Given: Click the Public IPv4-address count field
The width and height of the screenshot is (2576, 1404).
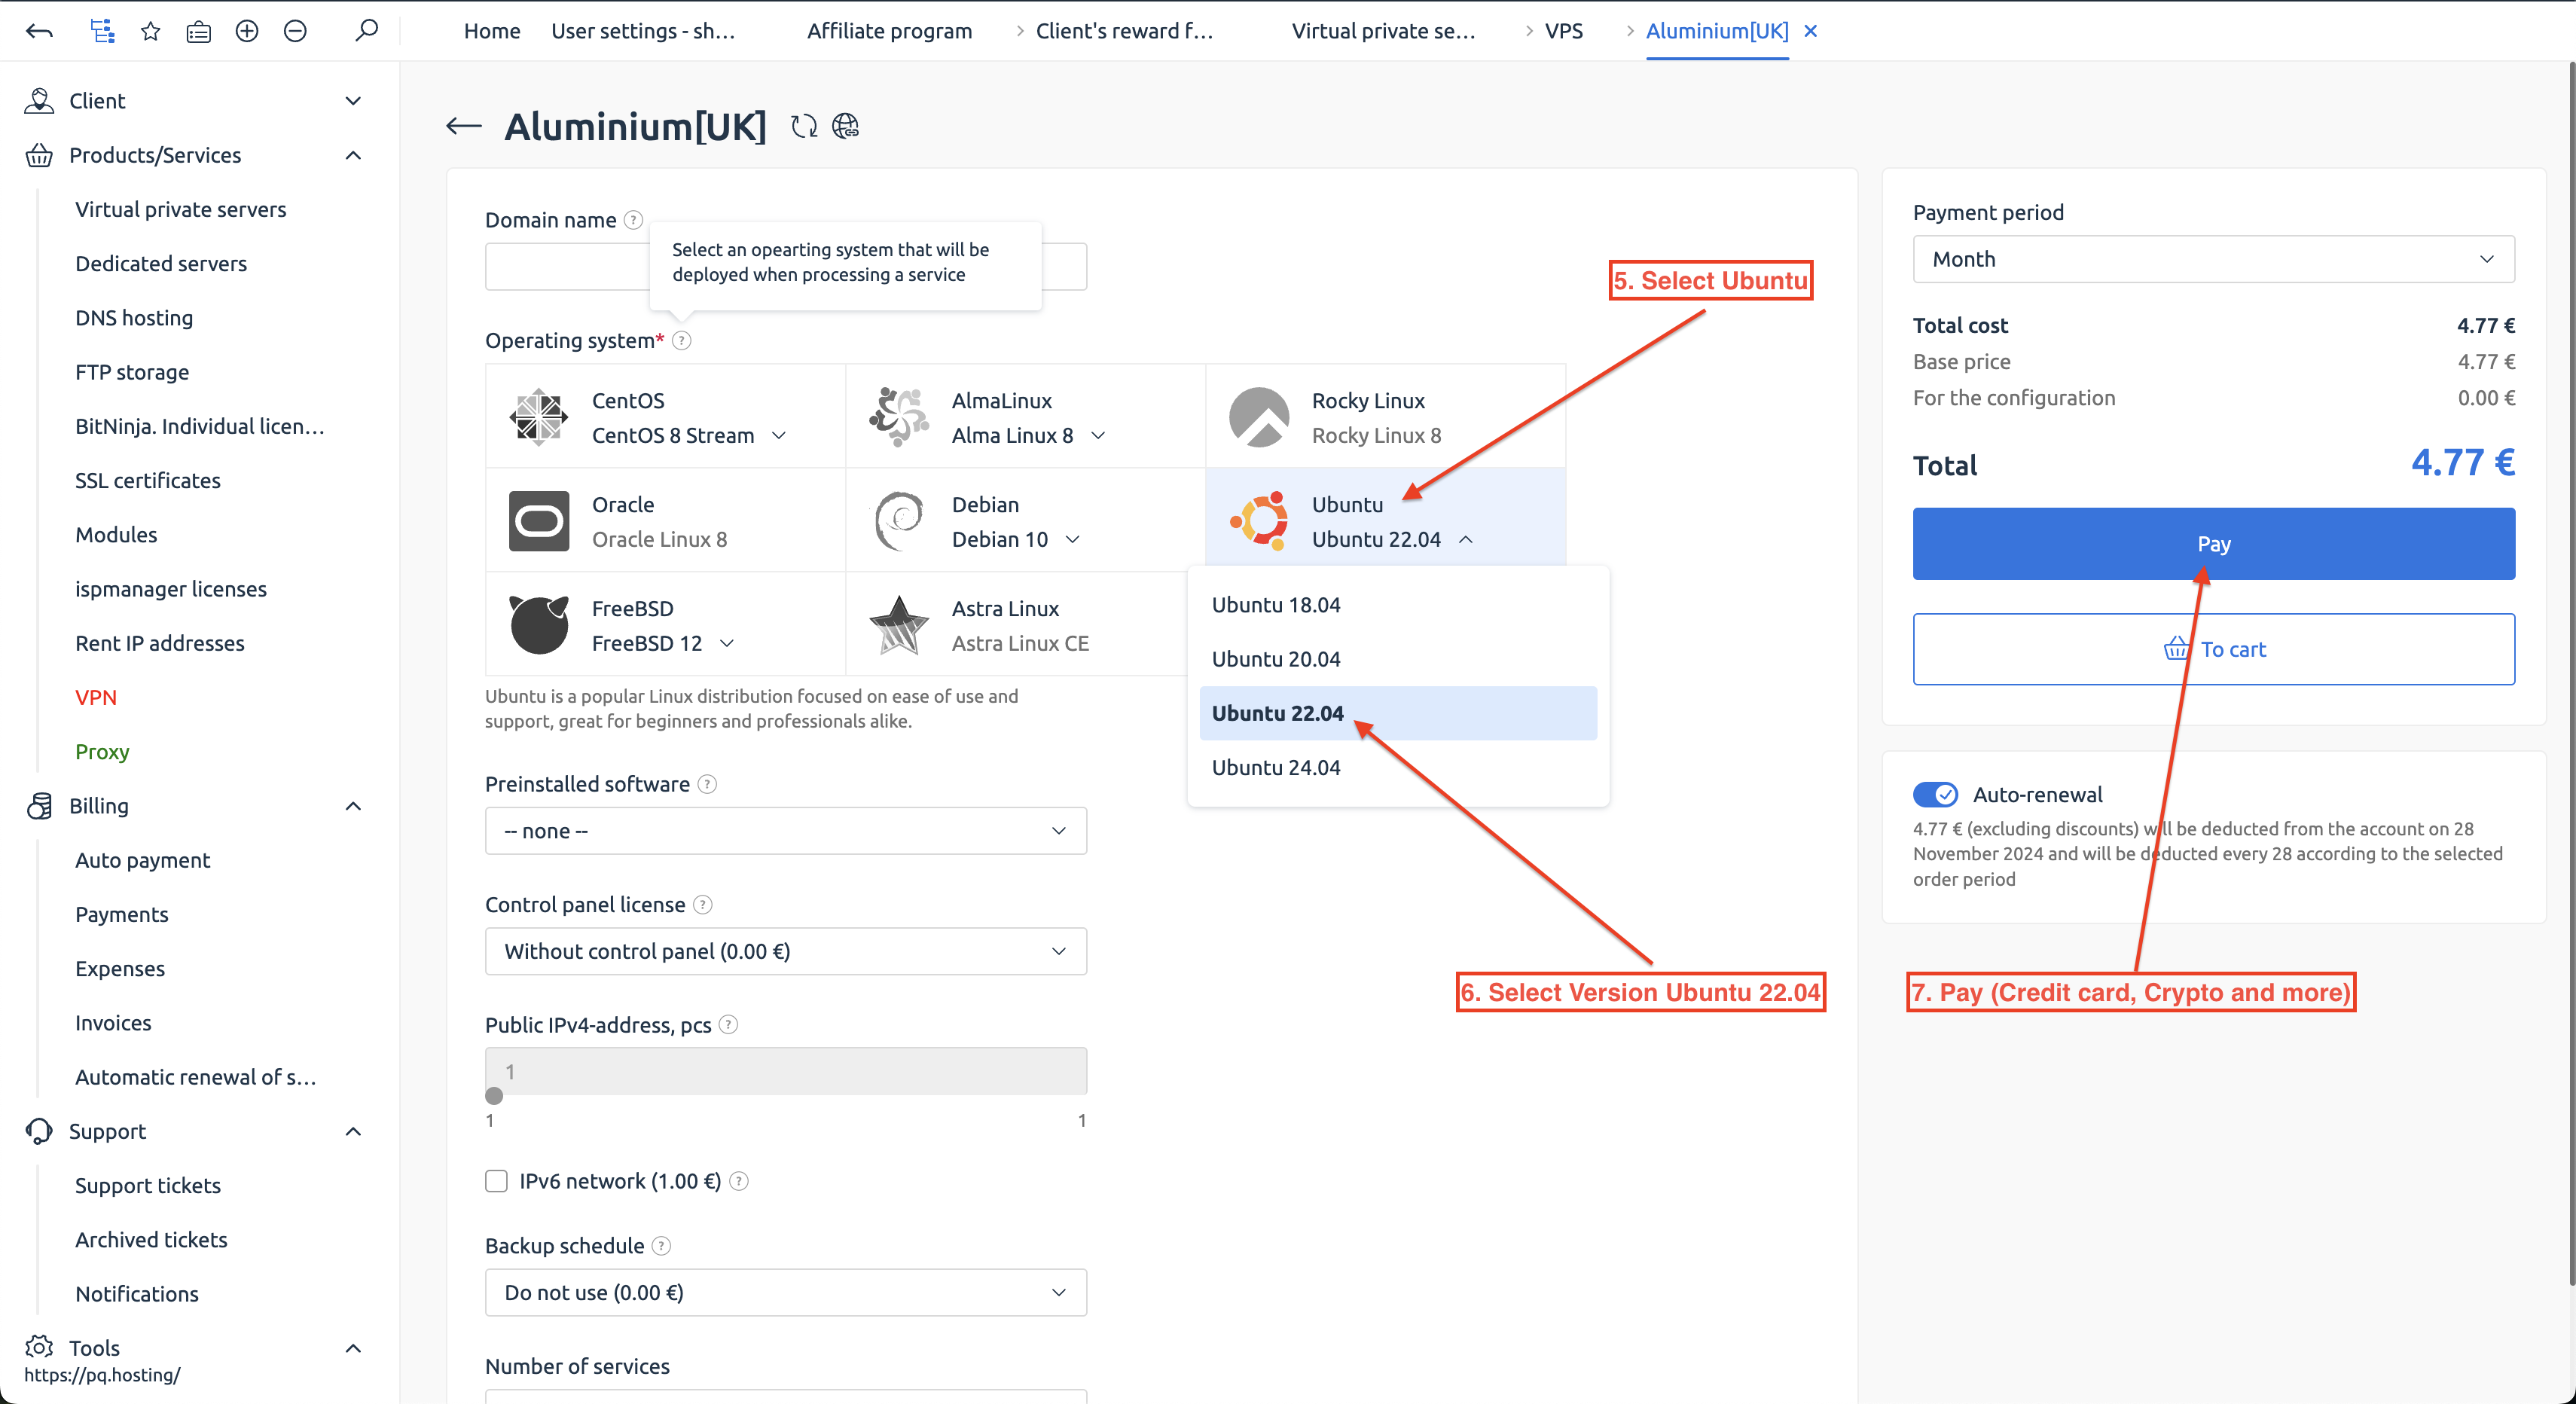Looking at the screenshot, I should pyautogui.click(x=786, y=1071).
